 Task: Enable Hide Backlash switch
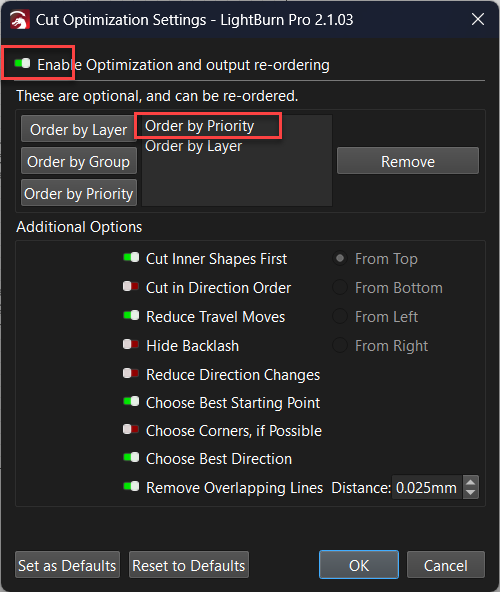(131, 344)
